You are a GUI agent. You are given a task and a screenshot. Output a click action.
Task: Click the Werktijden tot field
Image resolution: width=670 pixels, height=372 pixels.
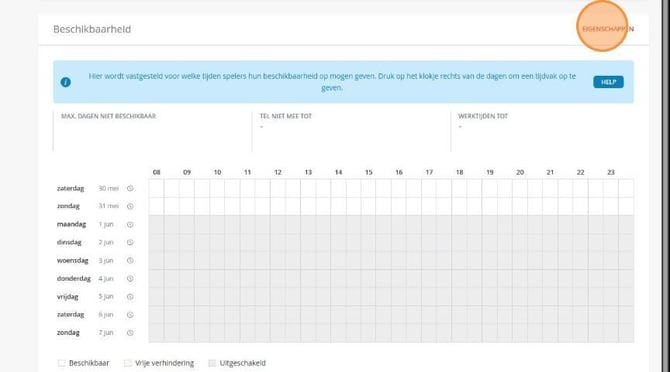coord(542,132)
